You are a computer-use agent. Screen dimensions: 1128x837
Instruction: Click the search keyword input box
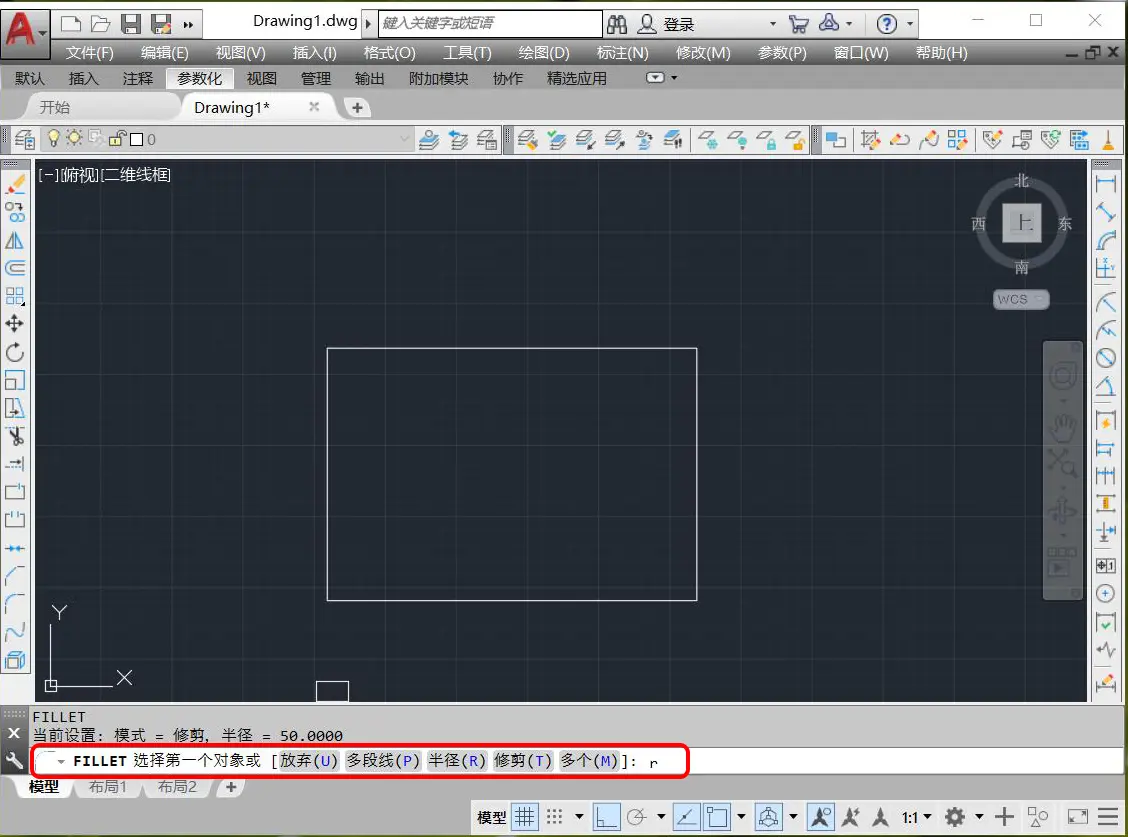pyautogui.click(x=490, y=24)
